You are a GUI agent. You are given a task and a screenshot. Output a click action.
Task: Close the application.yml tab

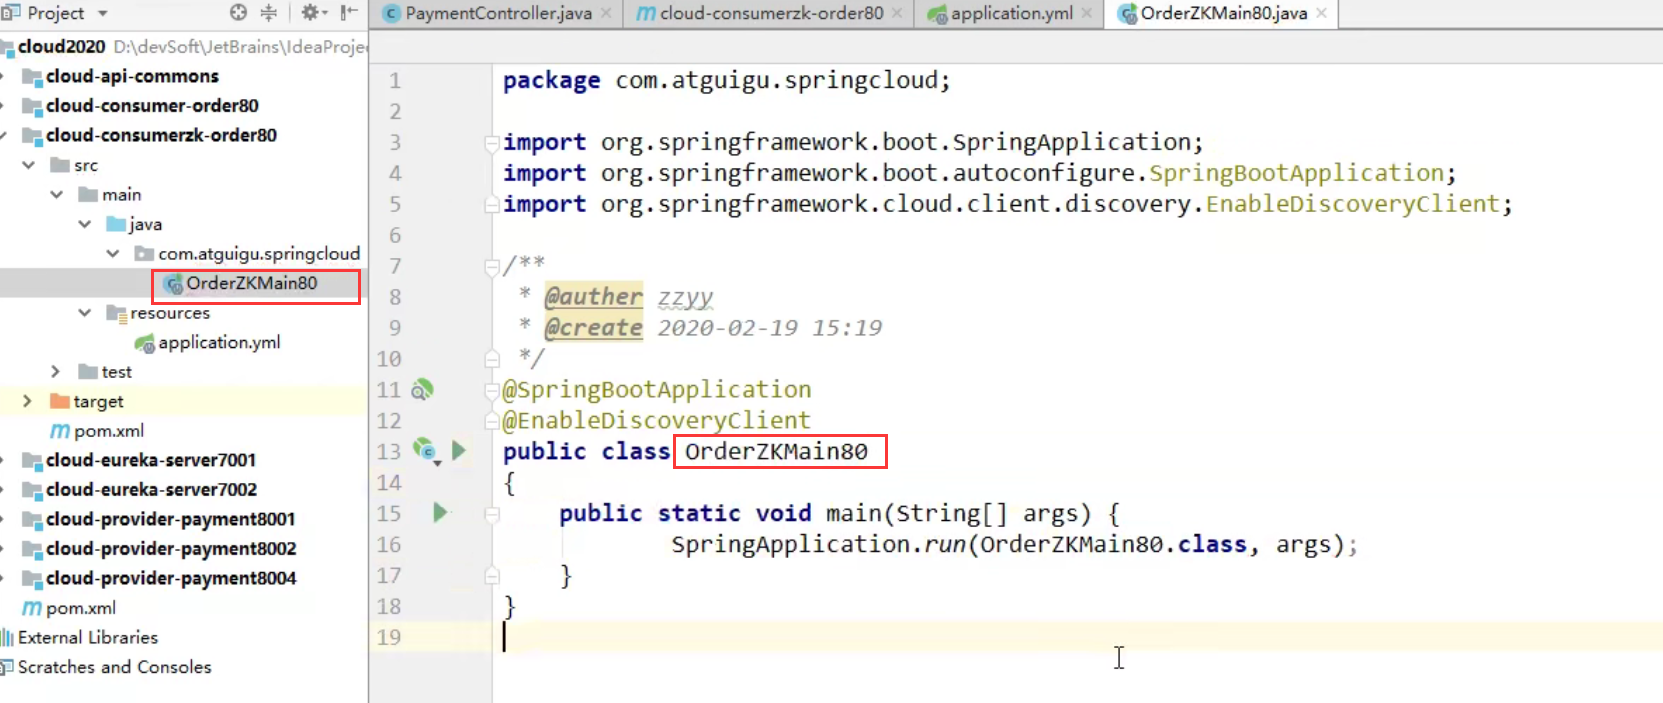(x=1087, y=13)
